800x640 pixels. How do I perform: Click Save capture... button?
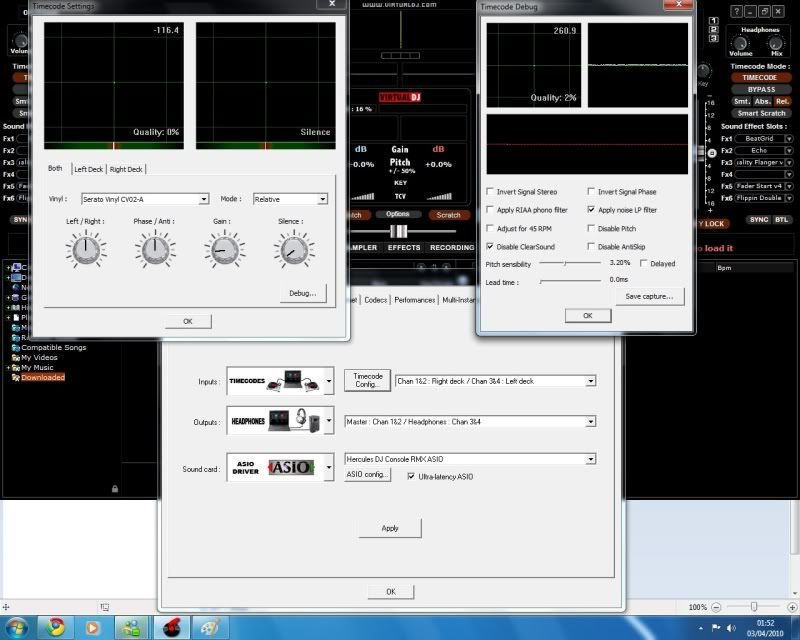point(649,297)
